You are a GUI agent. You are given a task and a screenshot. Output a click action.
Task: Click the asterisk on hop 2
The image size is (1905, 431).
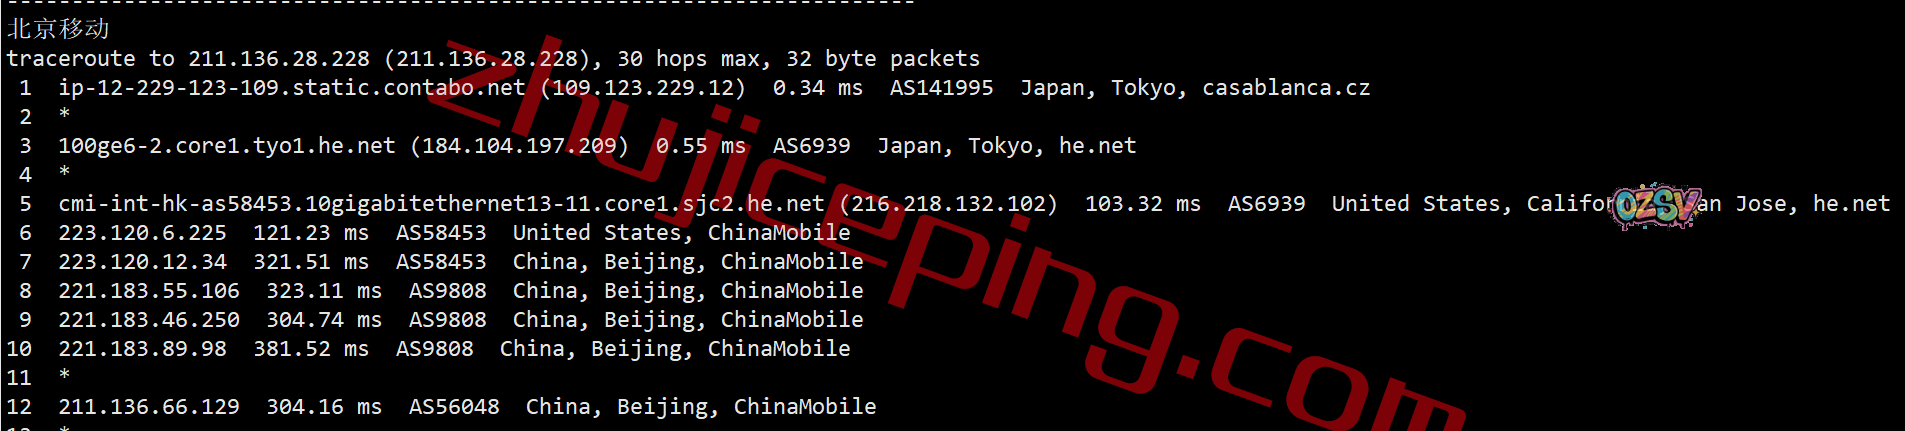click(64, 116)
